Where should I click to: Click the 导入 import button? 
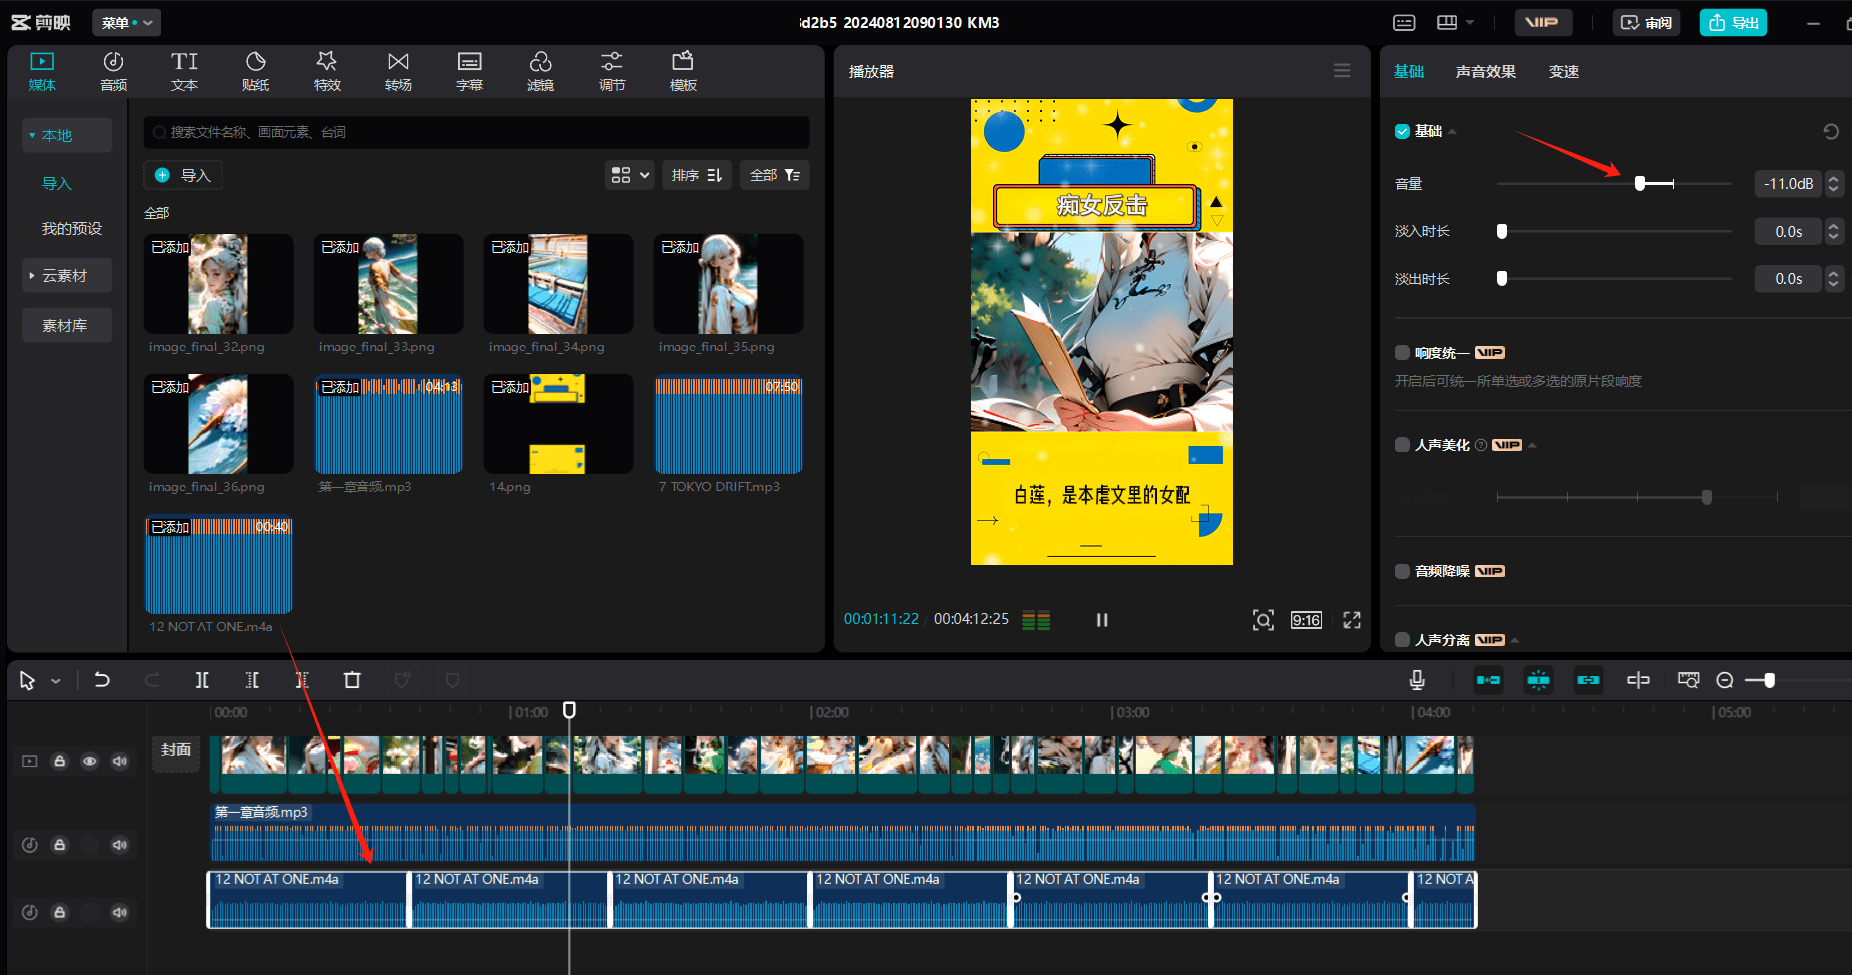pyautogui.click(x=183, y=175)
